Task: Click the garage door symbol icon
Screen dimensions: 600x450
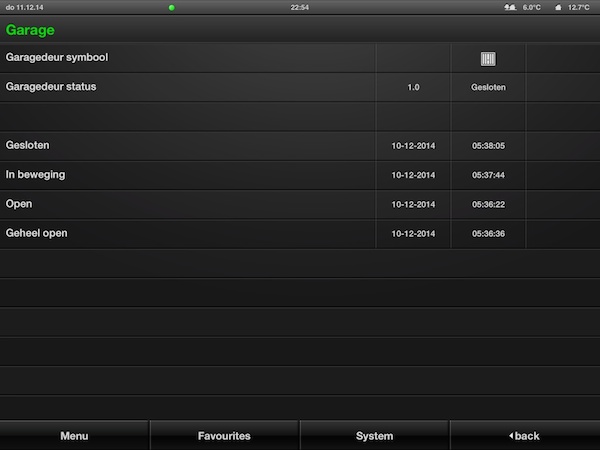Action: [488, 58]
